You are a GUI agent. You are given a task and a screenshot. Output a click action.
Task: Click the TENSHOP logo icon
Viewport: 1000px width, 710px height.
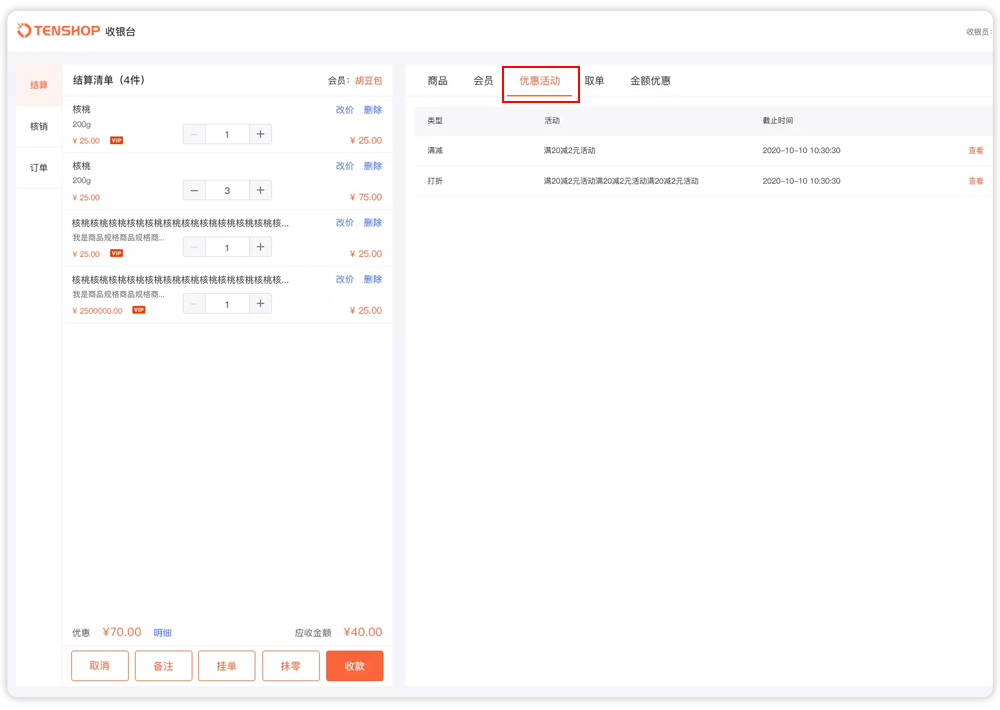pyautogui.click(x=24, y=31)
